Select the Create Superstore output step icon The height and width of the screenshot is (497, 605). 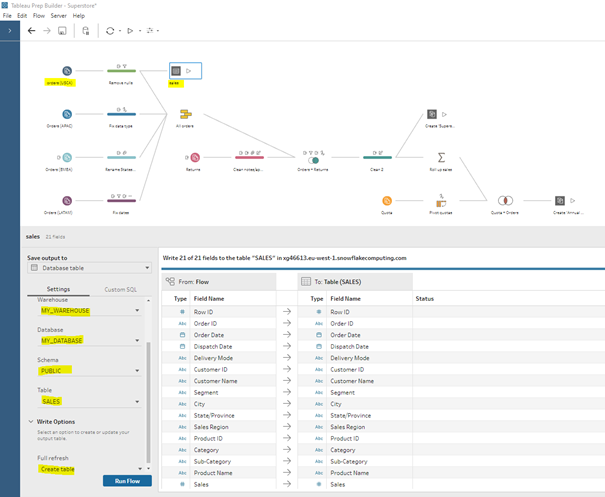(x=432, y=114)
